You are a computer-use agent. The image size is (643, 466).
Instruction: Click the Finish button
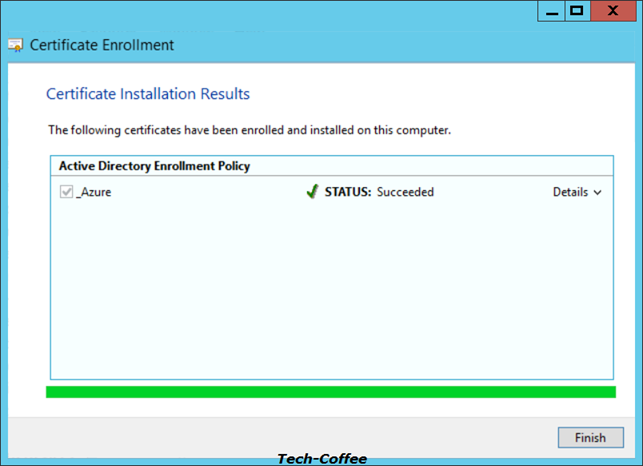[x=591, y=438]
